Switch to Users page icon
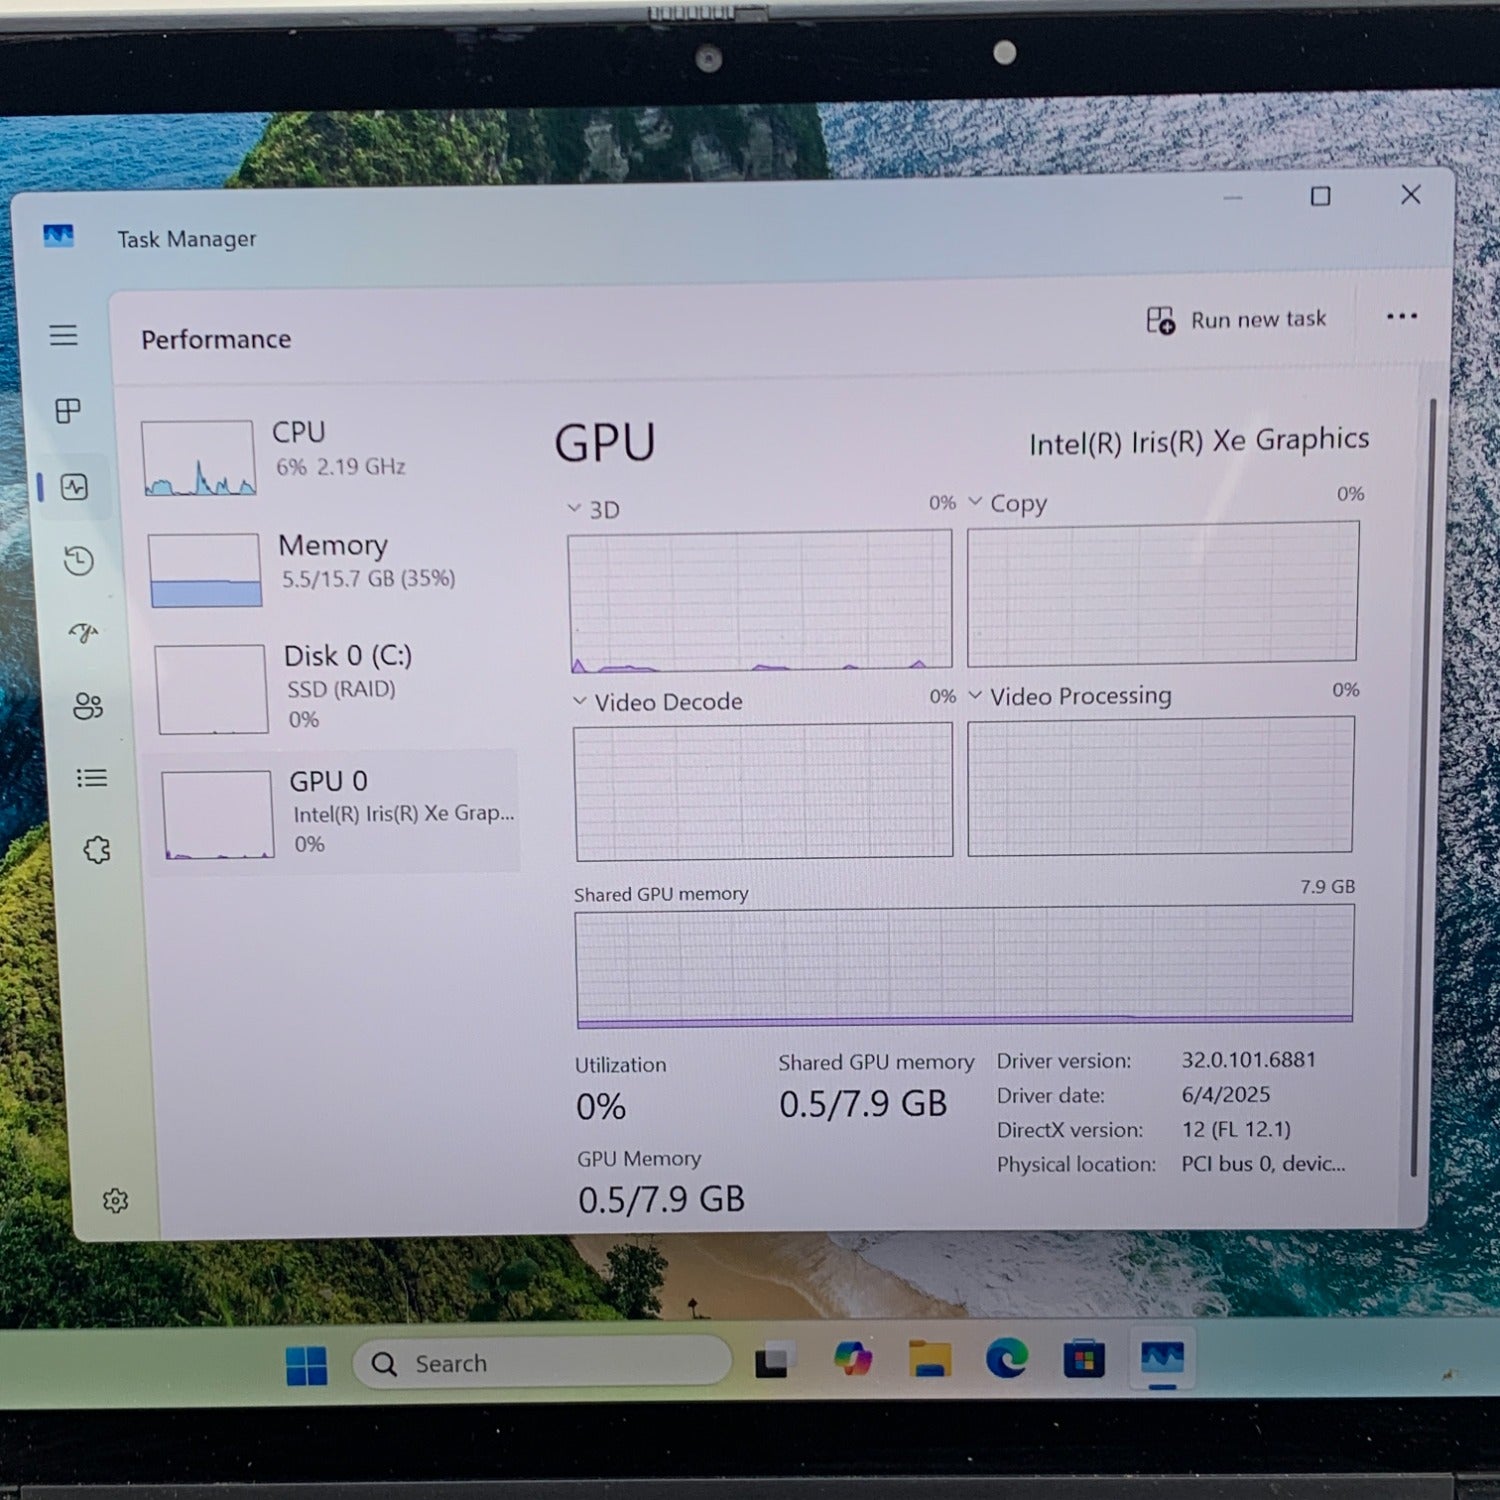This screenshot has height=1500, width=1500. tap(88, 706)
